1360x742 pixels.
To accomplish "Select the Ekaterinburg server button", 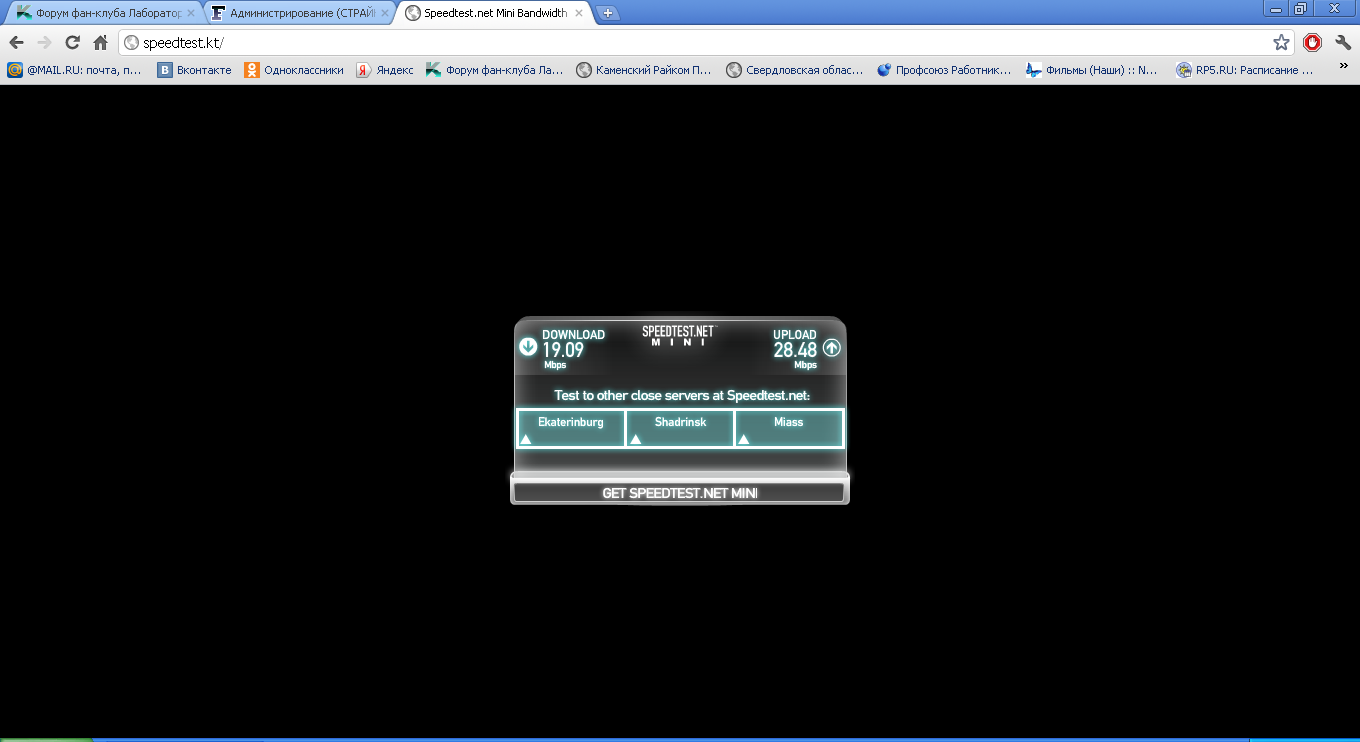I will point(571,428).
